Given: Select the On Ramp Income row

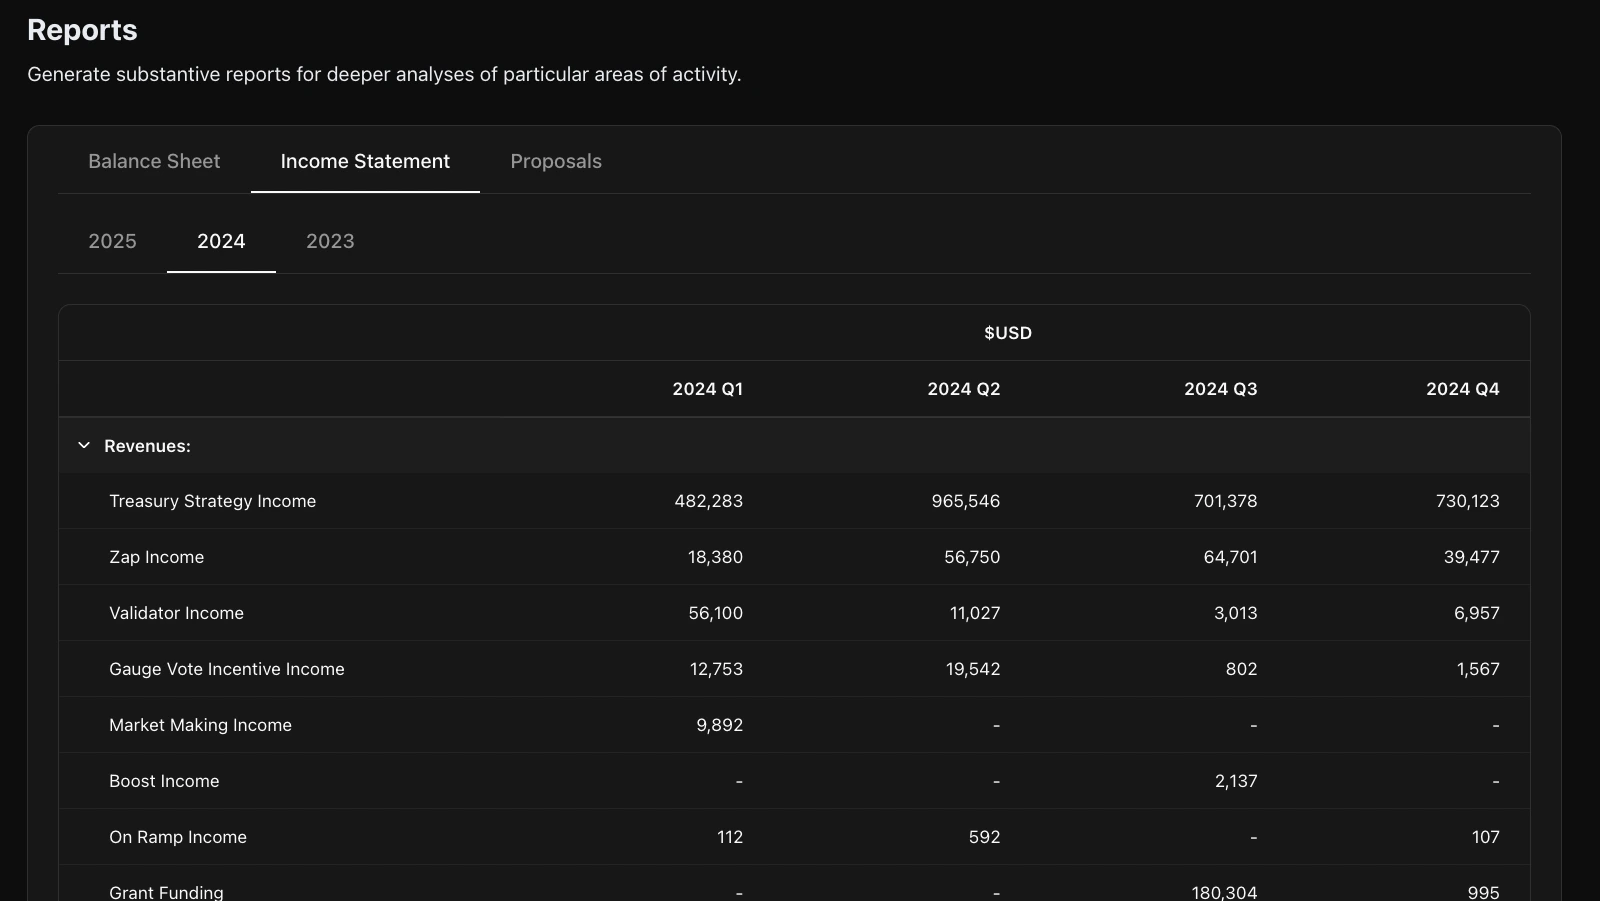Looking at the screenshot, I should [178, 837].
